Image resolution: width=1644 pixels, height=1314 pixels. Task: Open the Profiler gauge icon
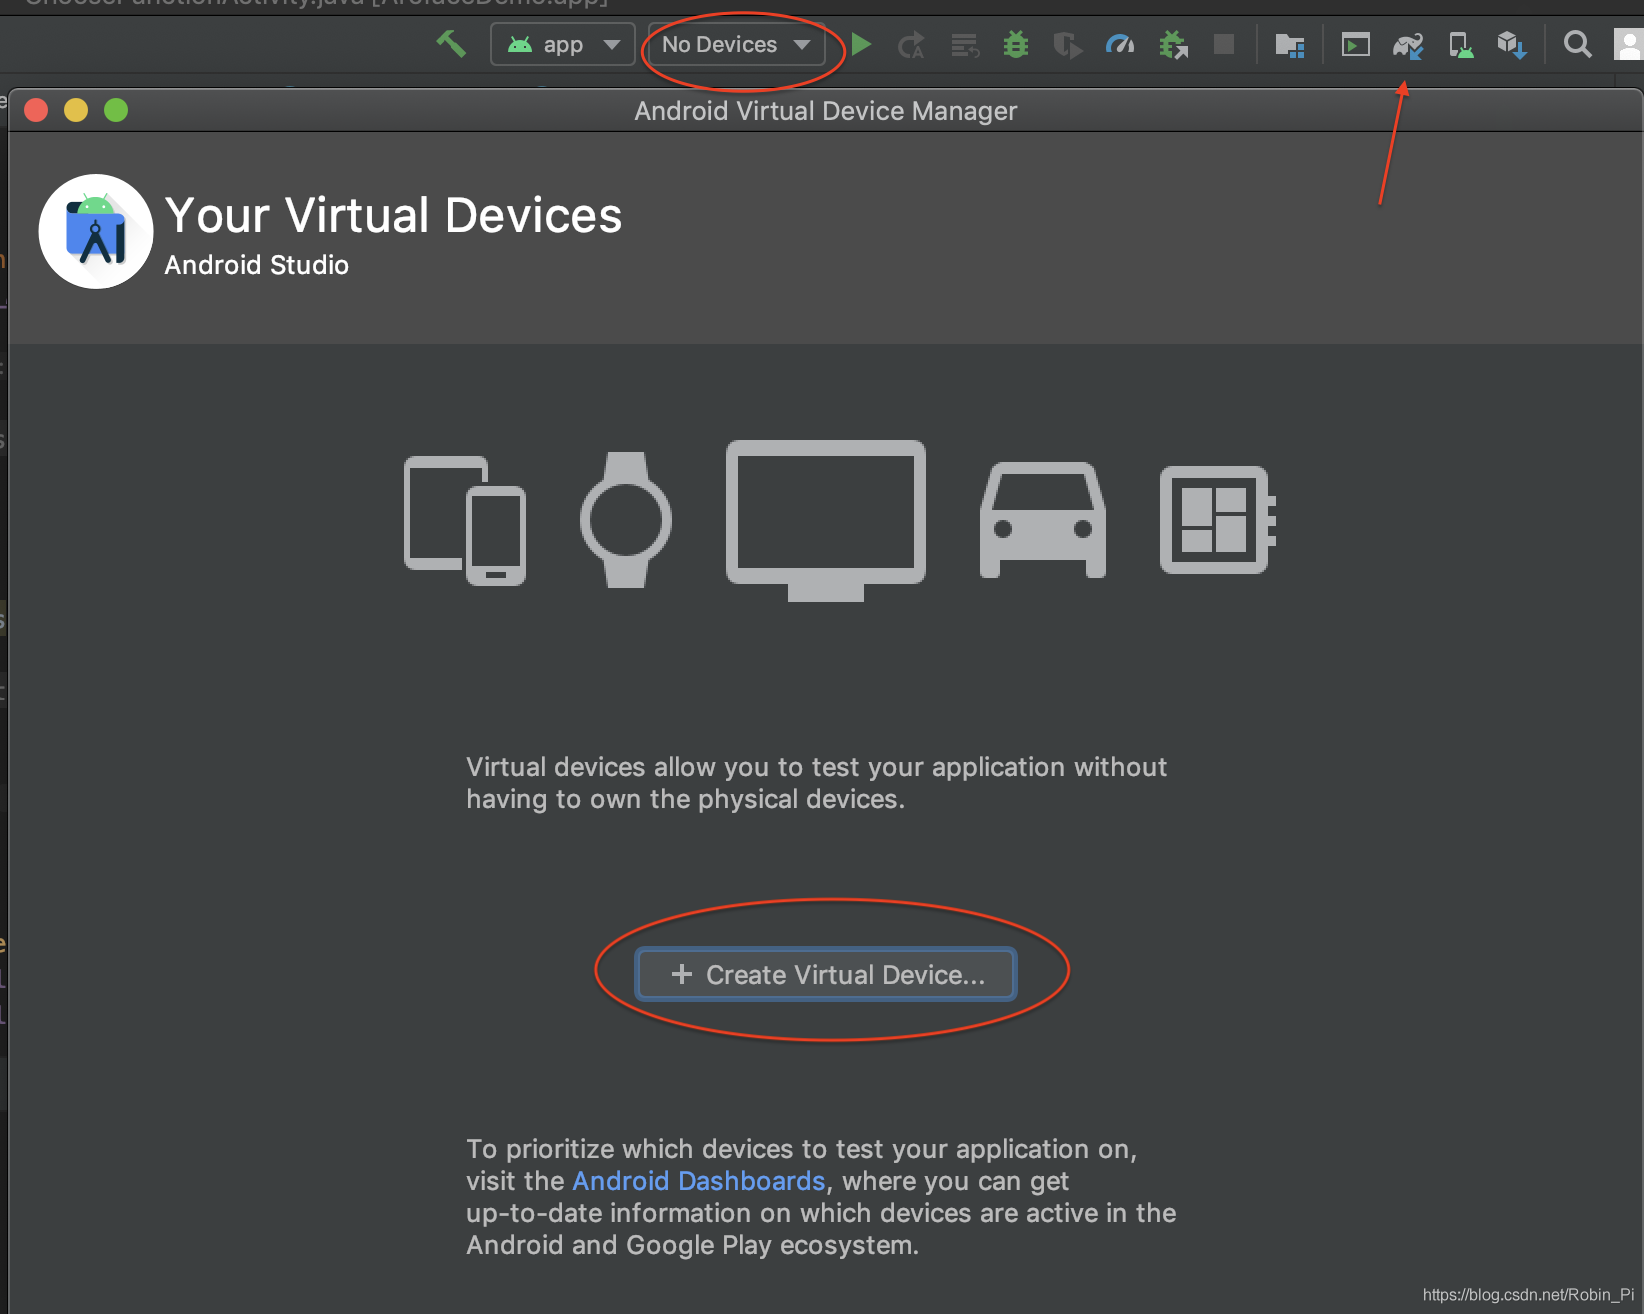(x=1120, y=44)
